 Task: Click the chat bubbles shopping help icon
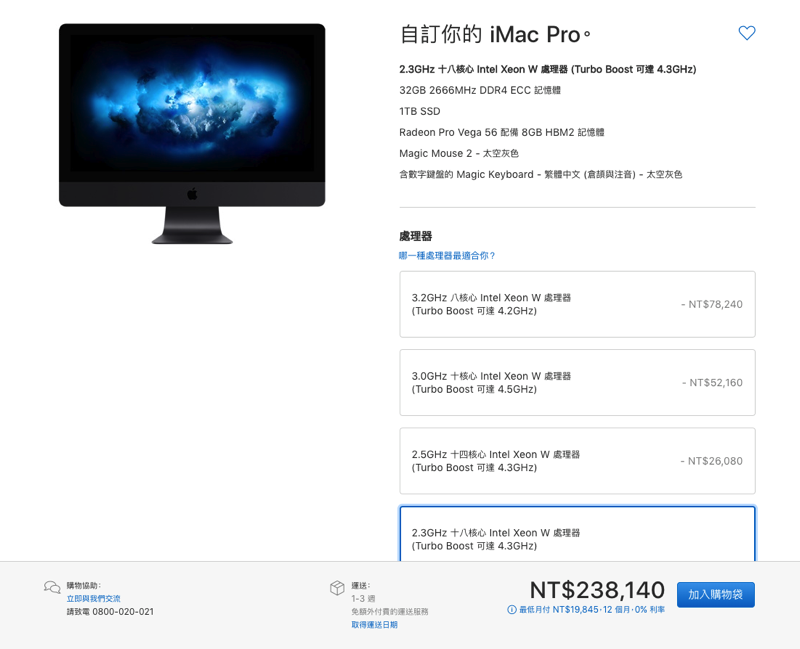[52, 587]
